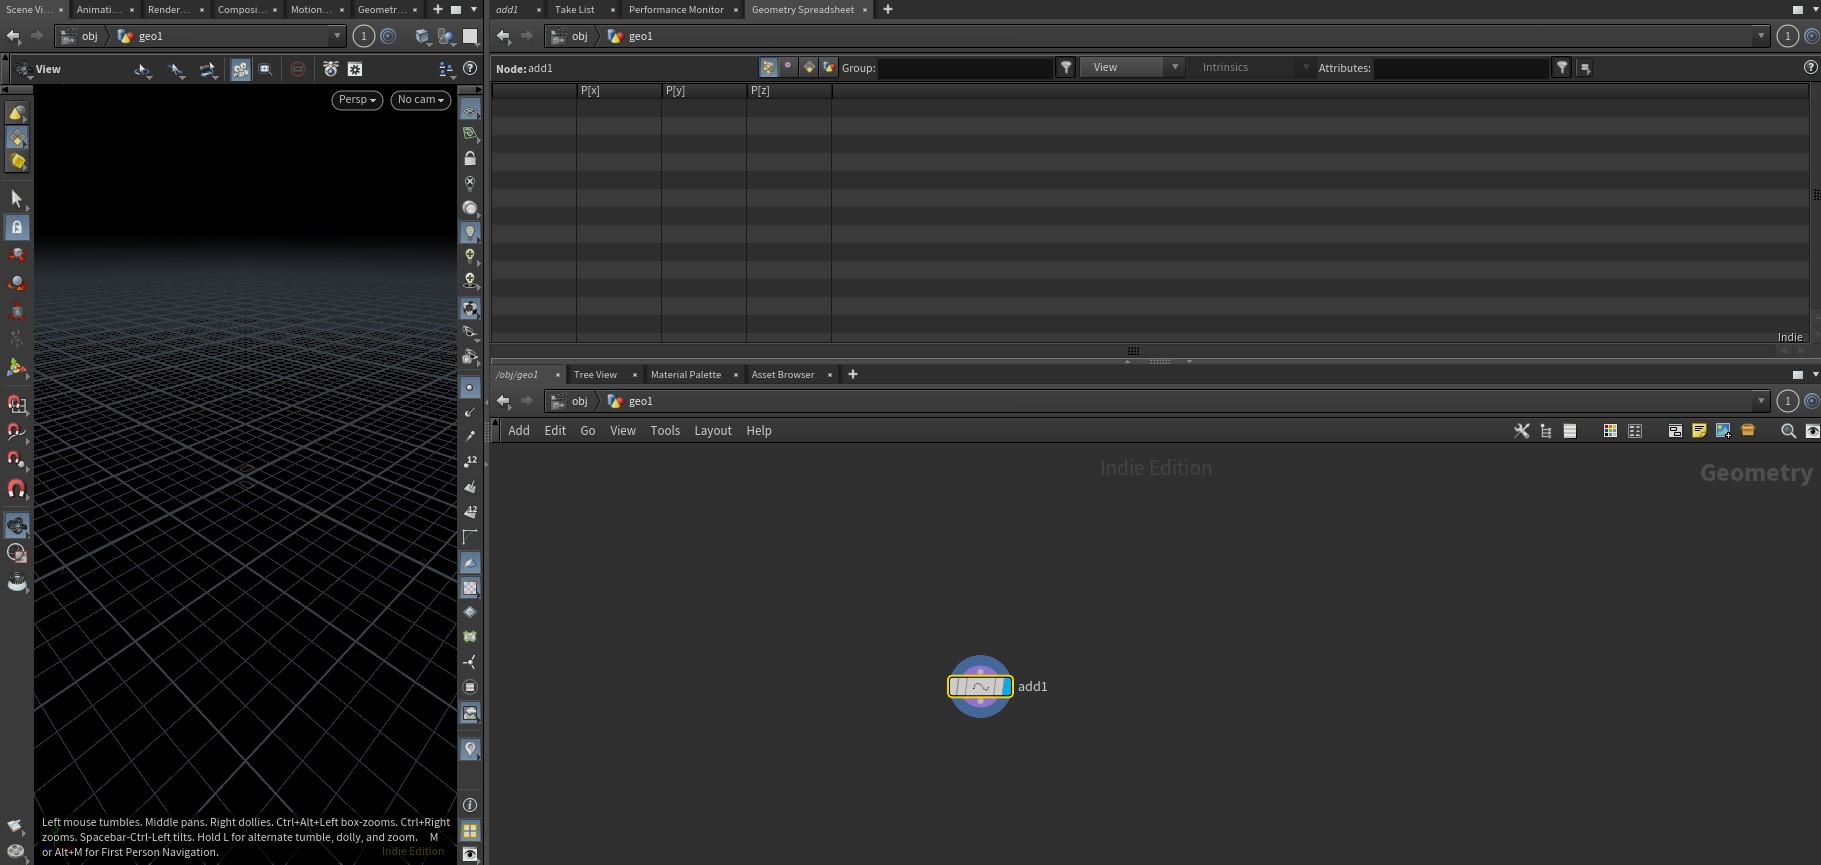Focus the Group filter field

[965, 68]
